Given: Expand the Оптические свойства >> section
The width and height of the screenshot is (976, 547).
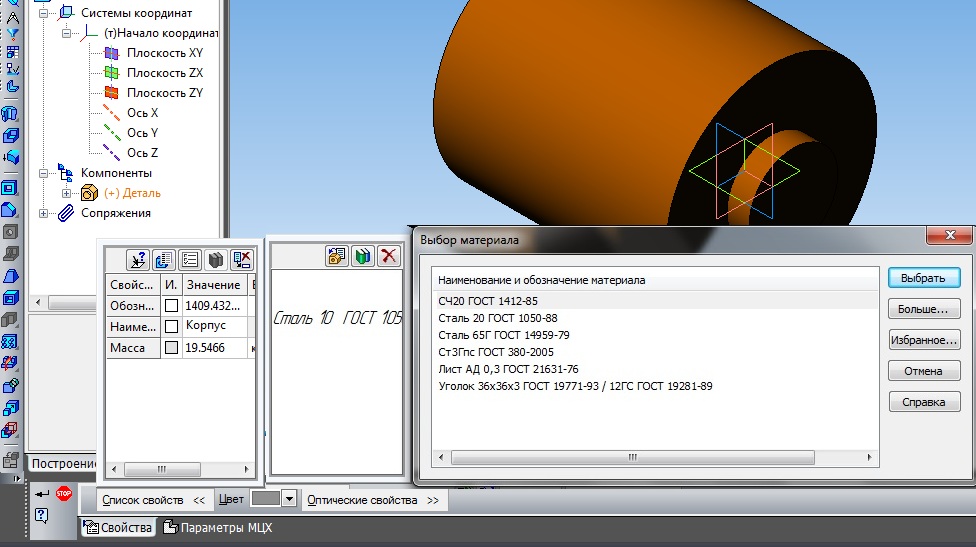Looking at the screenshot, I should [373, 500].
